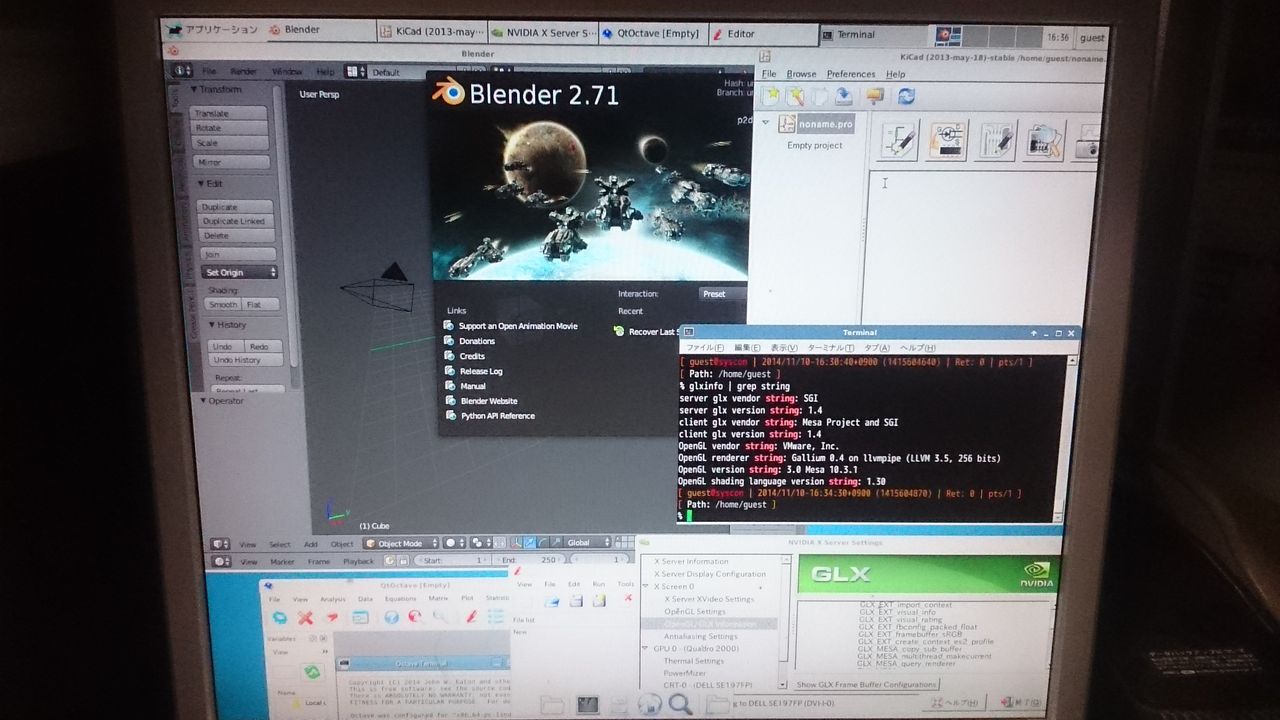Switch to the QtOctave taskbar window
Viewport: 1280px width, 720px height.
click(651, 33)
